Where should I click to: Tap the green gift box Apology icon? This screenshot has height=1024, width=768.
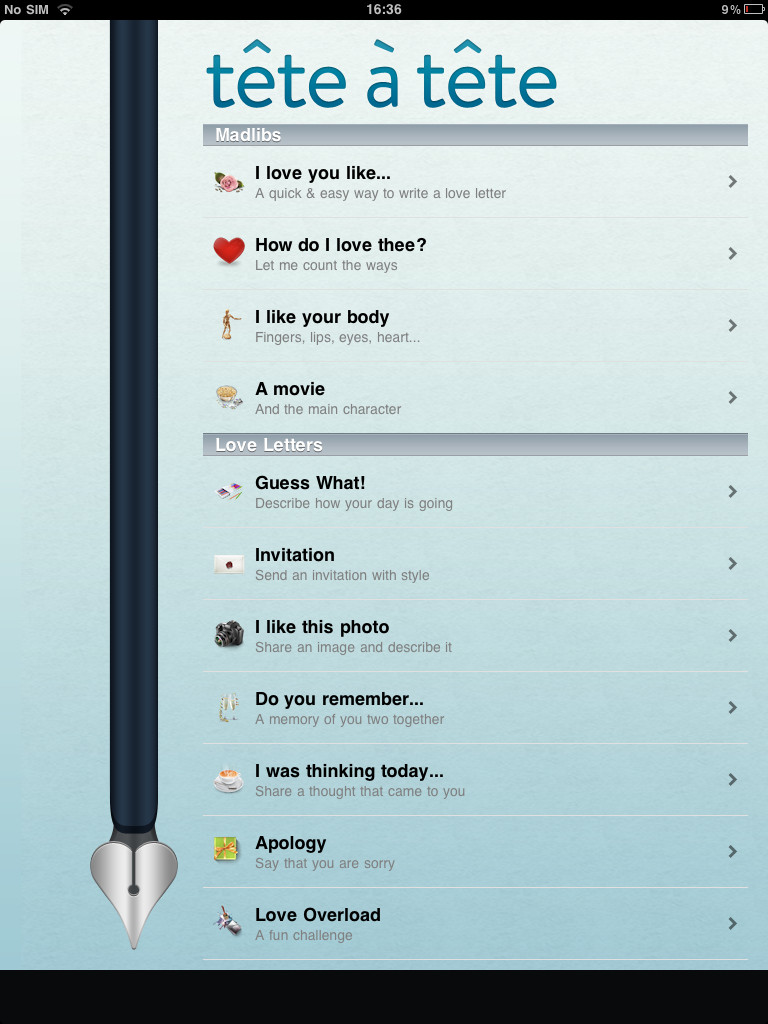click(227, 850)
